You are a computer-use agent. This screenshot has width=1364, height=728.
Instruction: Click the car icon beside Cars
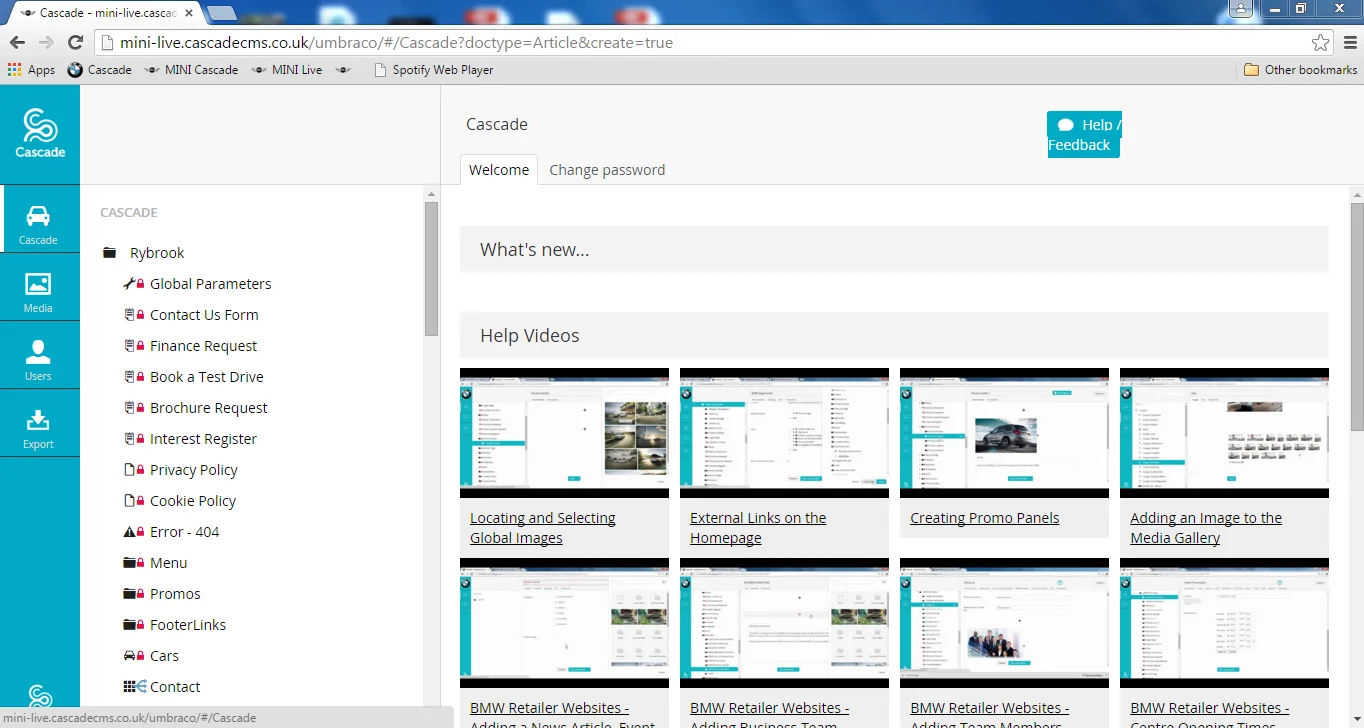click(129, 656)
